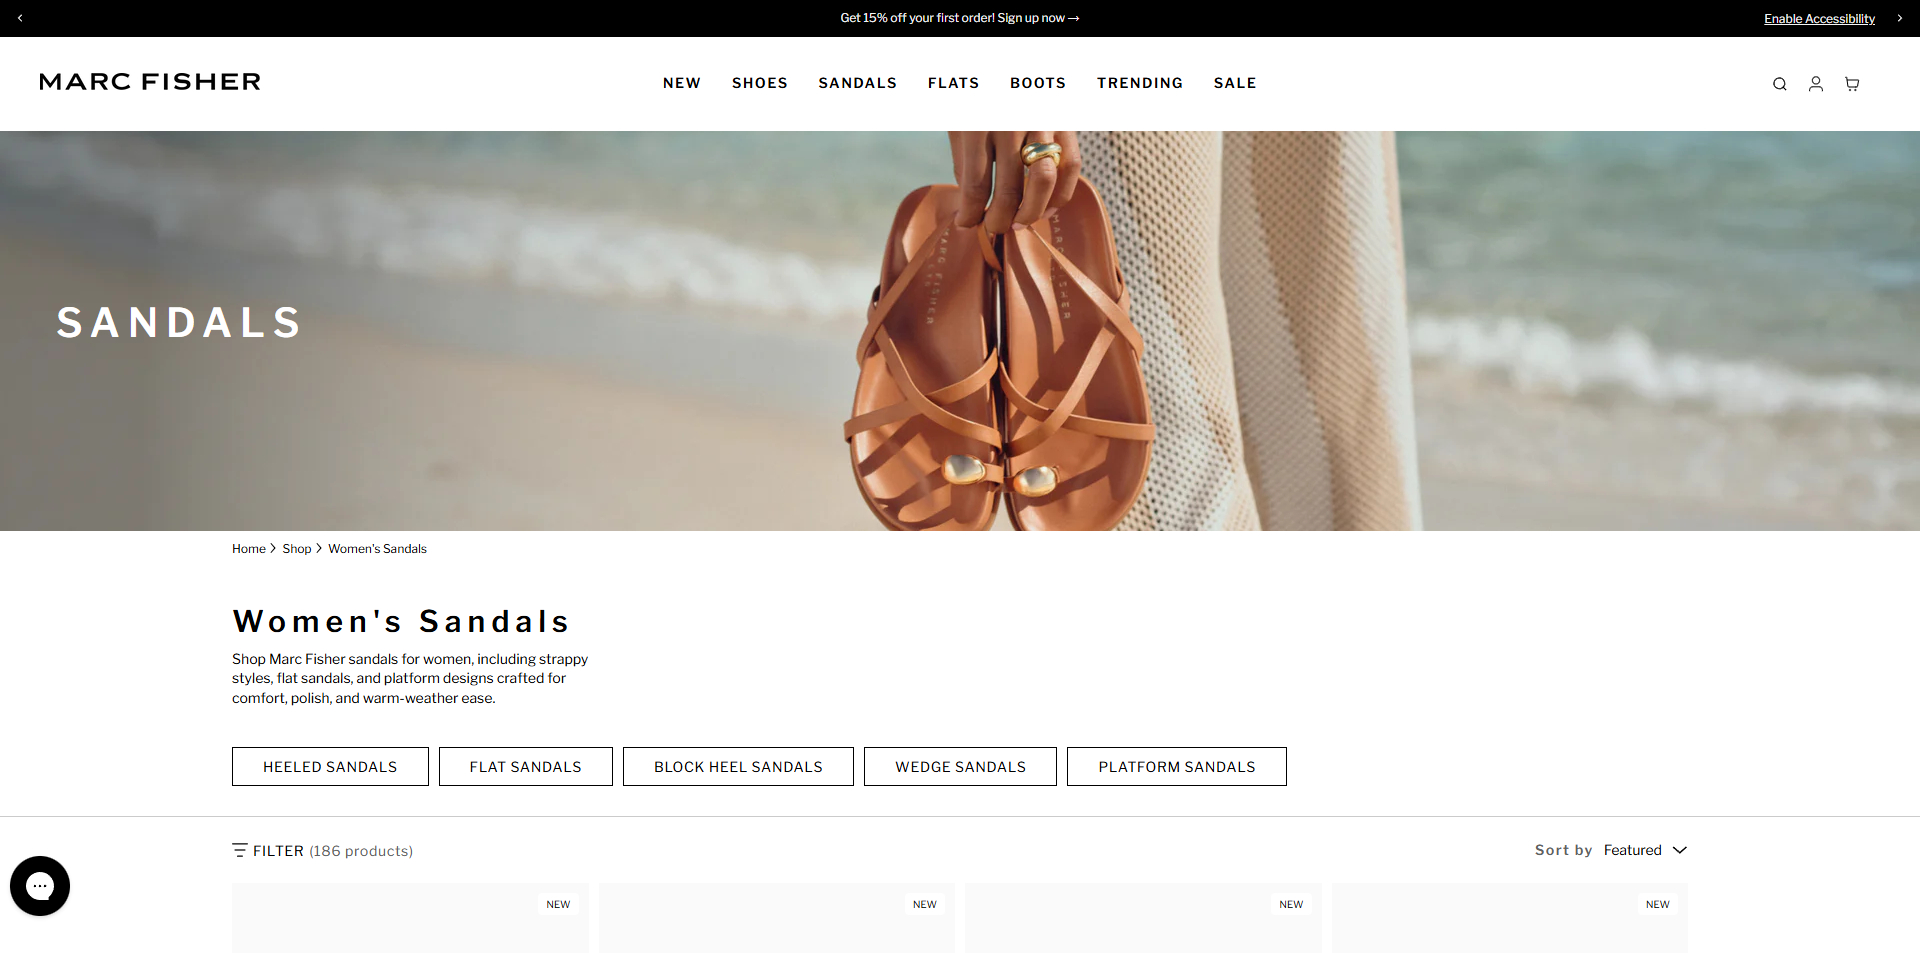Open the TRENDING navigation menu

[x=1140, y=83]
